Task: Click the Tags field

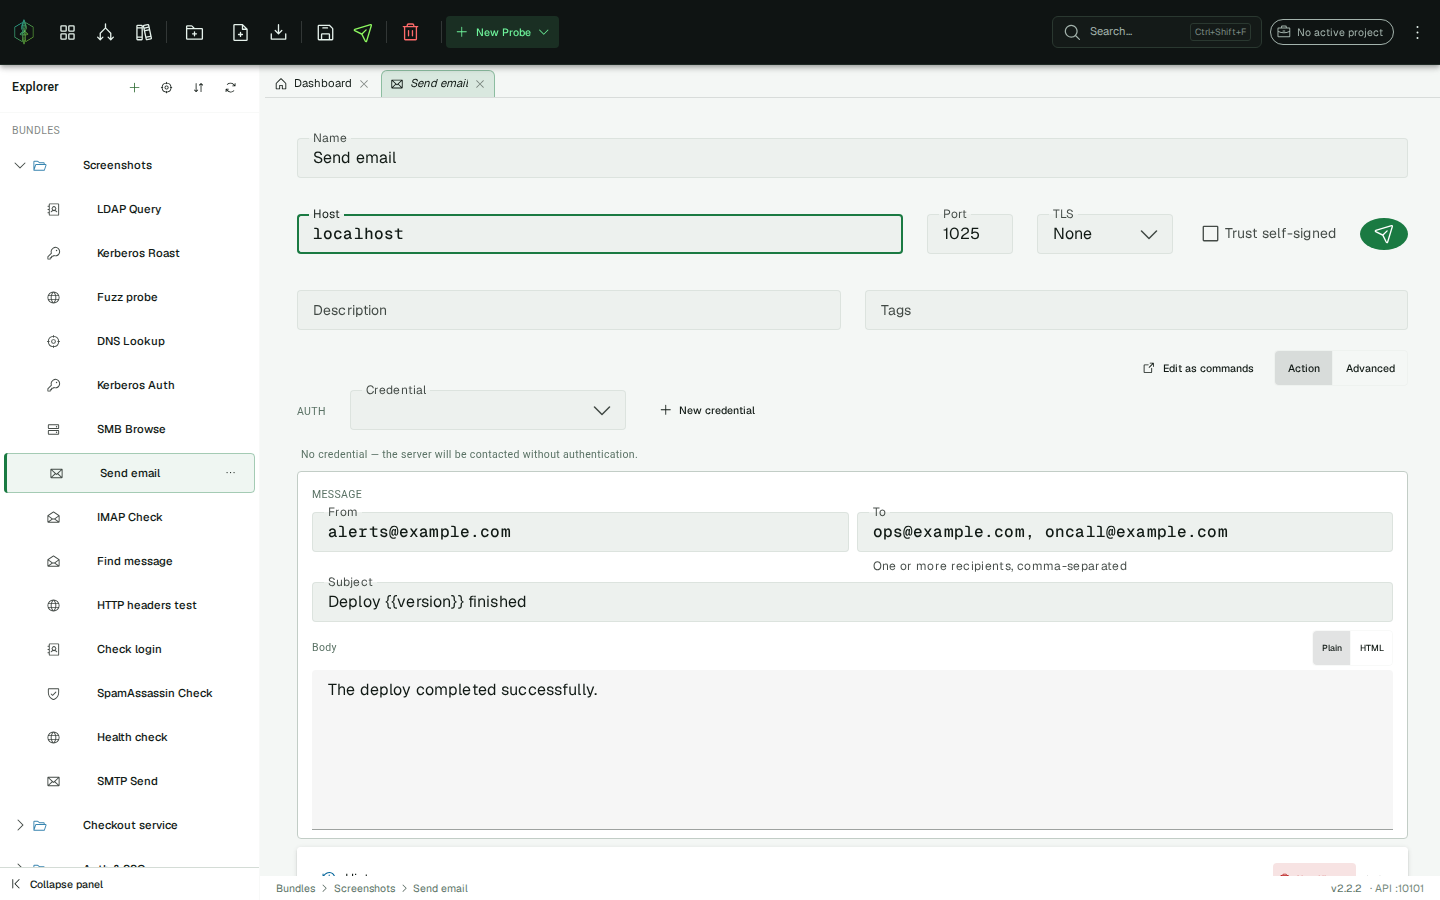Action: click(1136, 310)
